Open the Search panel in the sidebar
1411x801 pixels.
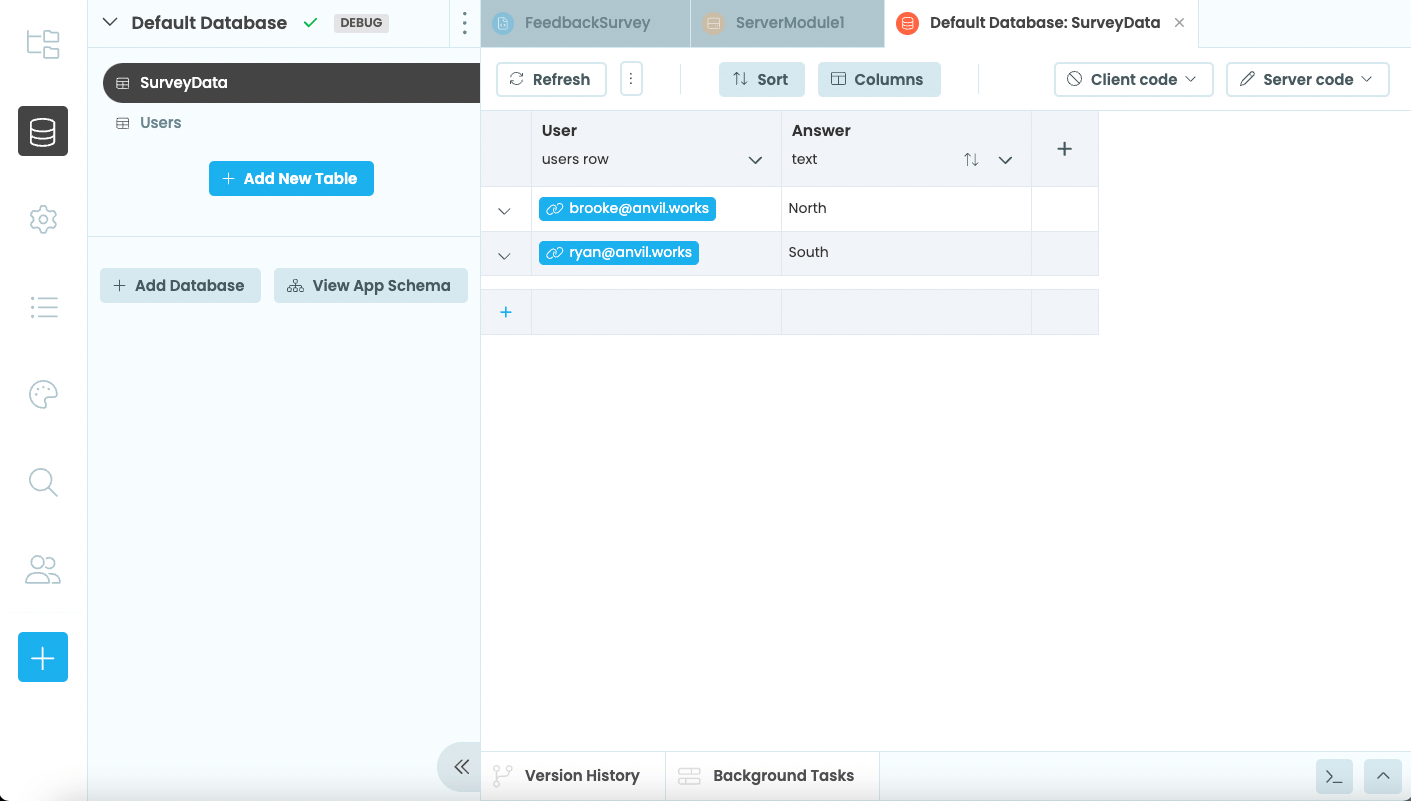coord(42,482)
